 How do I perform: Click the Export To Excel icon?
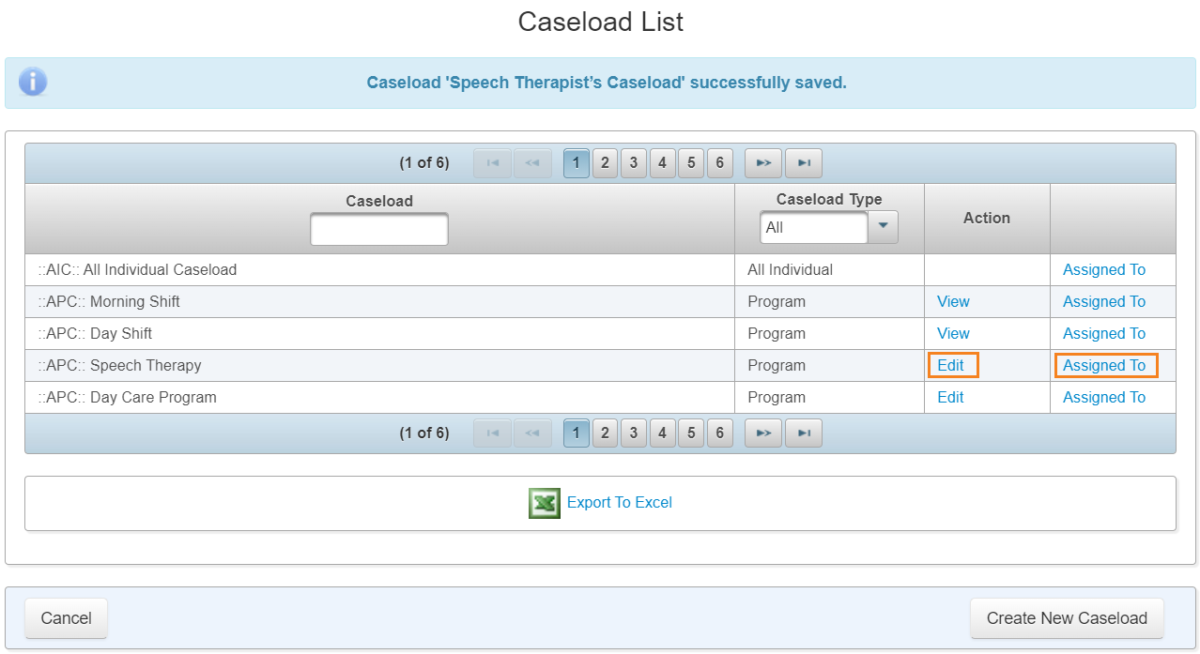(545, 503)
